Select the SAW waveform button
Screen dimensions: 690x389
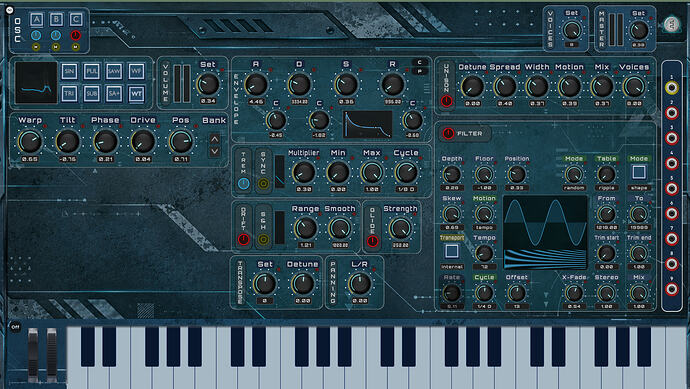coord(114,71)
